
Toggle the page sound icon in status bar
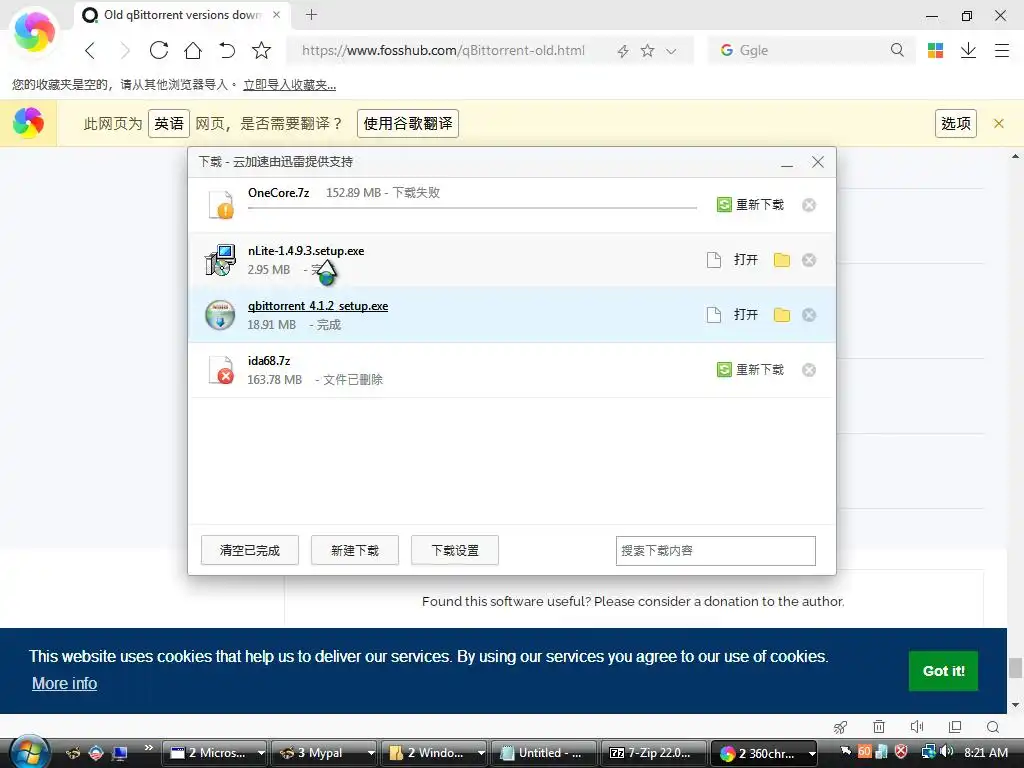coord(917,727)
